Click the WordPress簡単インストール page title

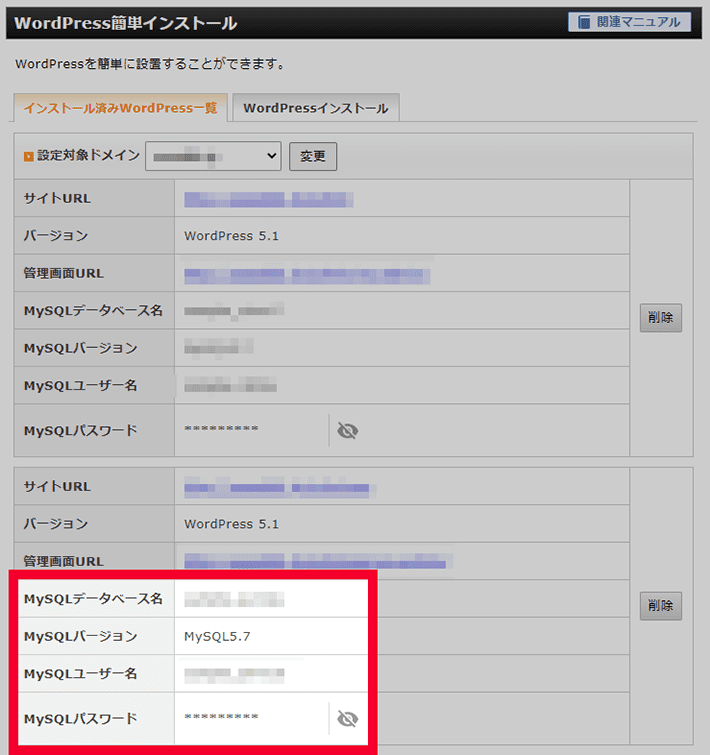(126, 23)
